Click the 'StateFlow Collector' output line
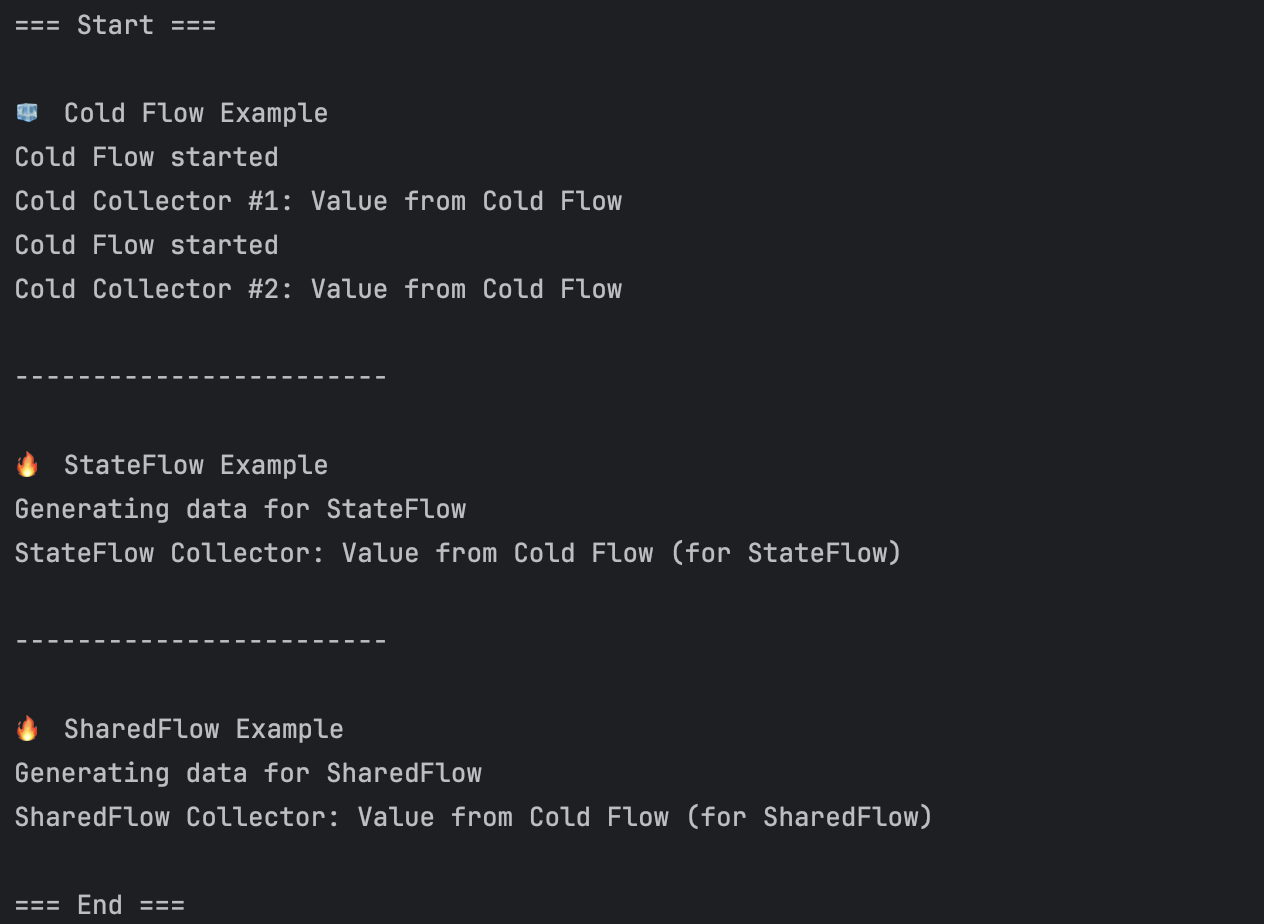Viewport: 1264px width, 924px height. 458,553
